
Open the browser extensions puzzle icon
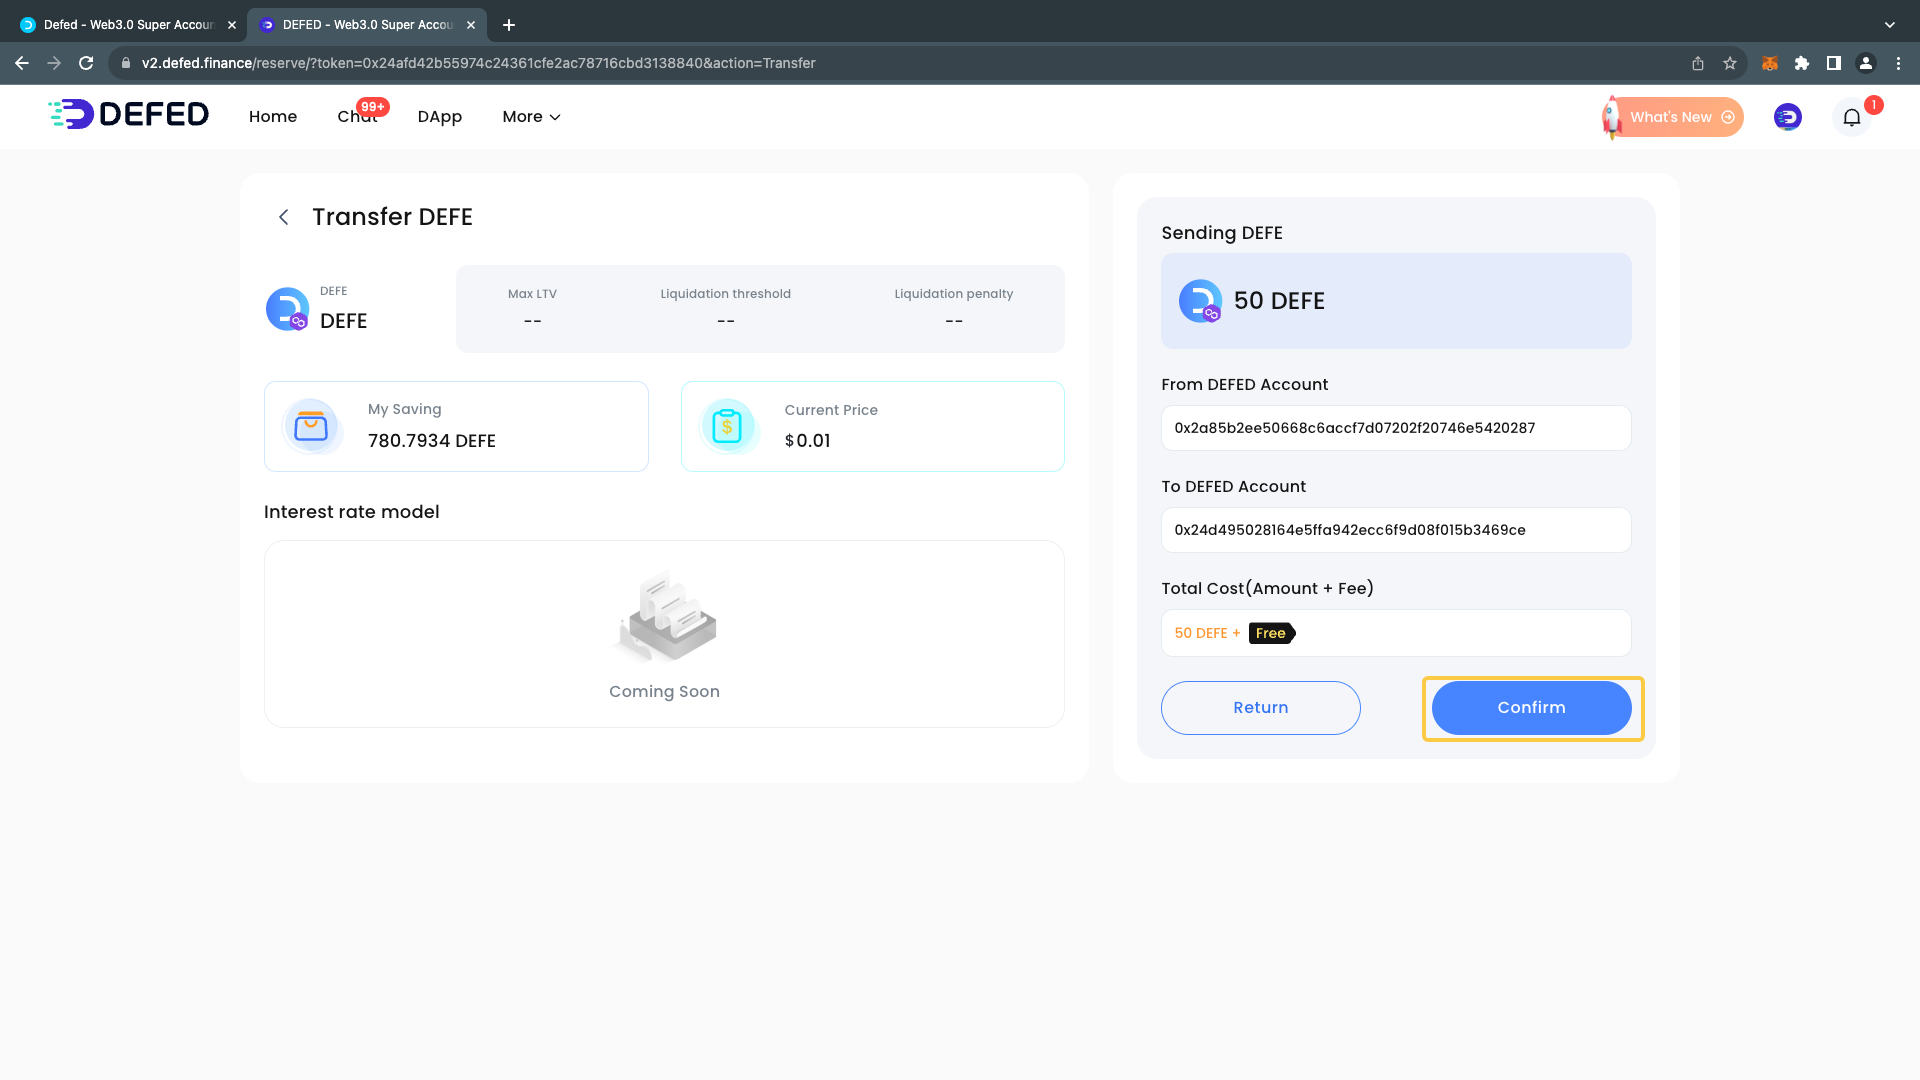1801,63
